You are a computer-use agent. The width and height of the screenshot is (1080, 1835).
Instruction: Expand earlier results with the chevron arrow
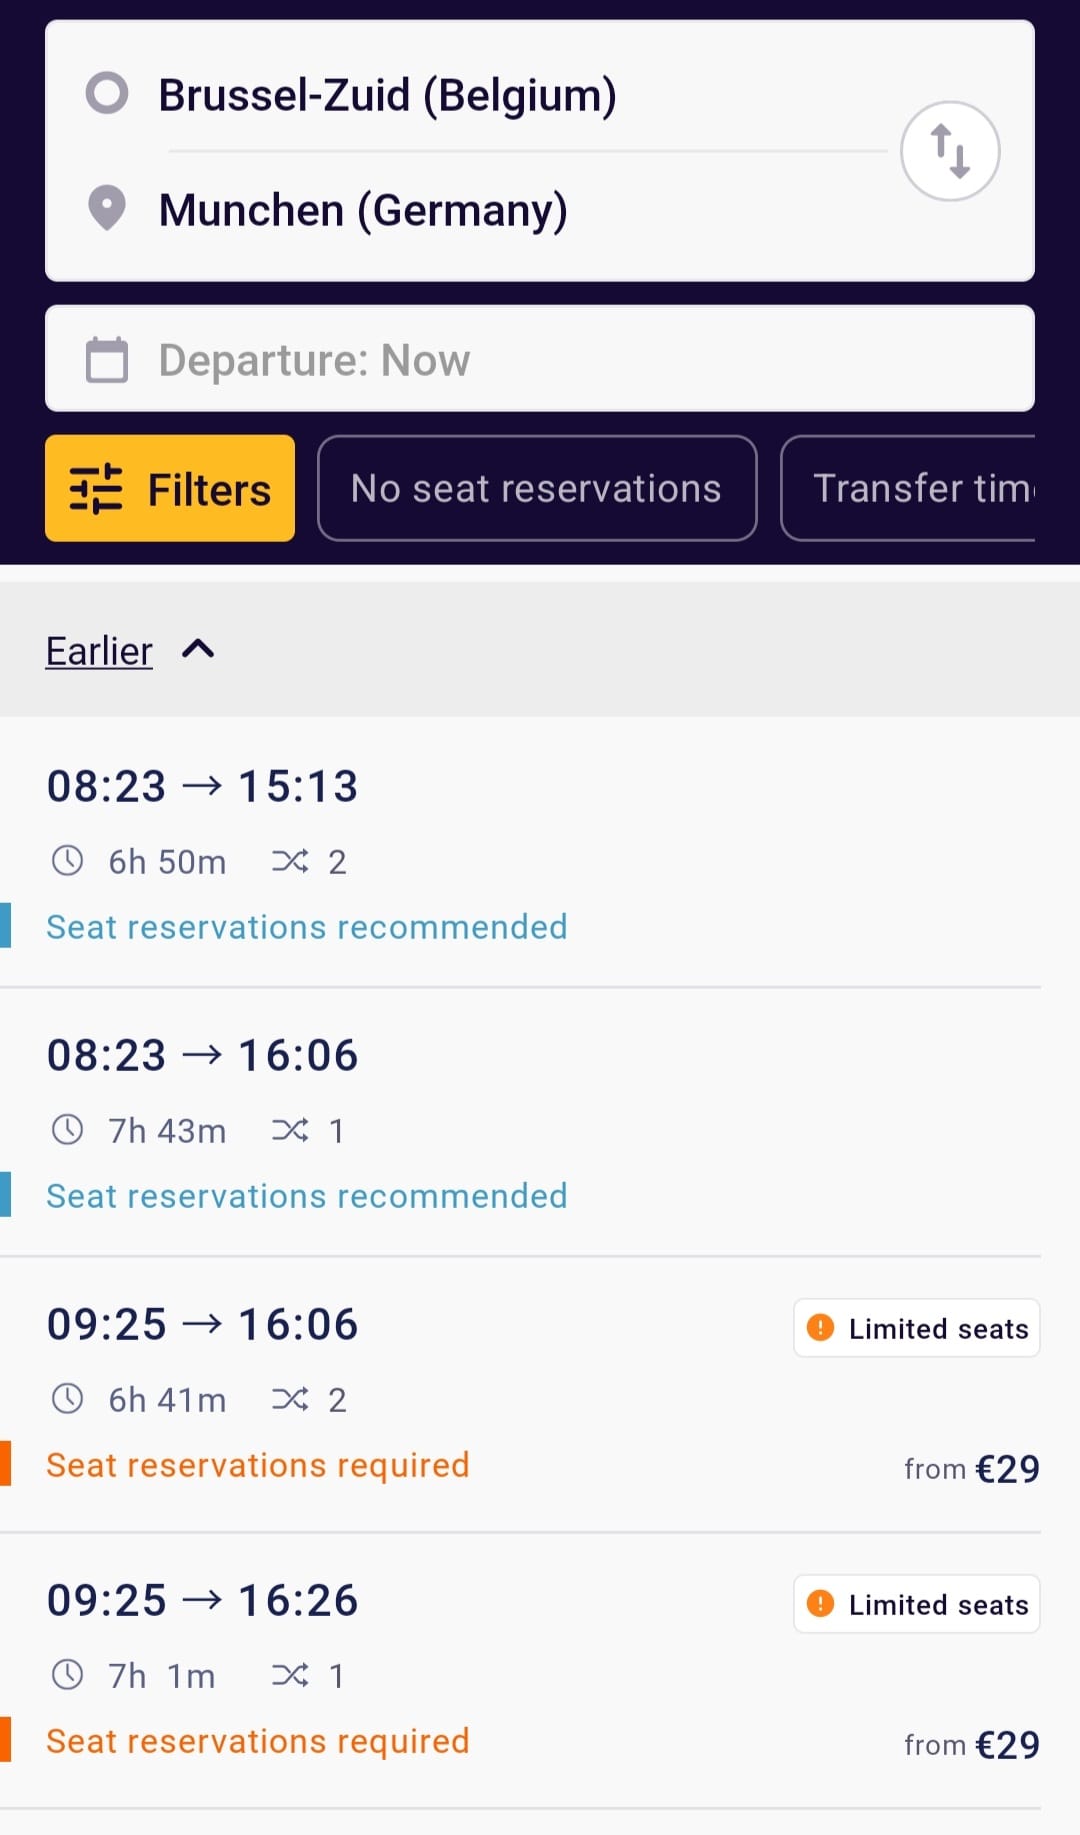[x=198, y=650]
